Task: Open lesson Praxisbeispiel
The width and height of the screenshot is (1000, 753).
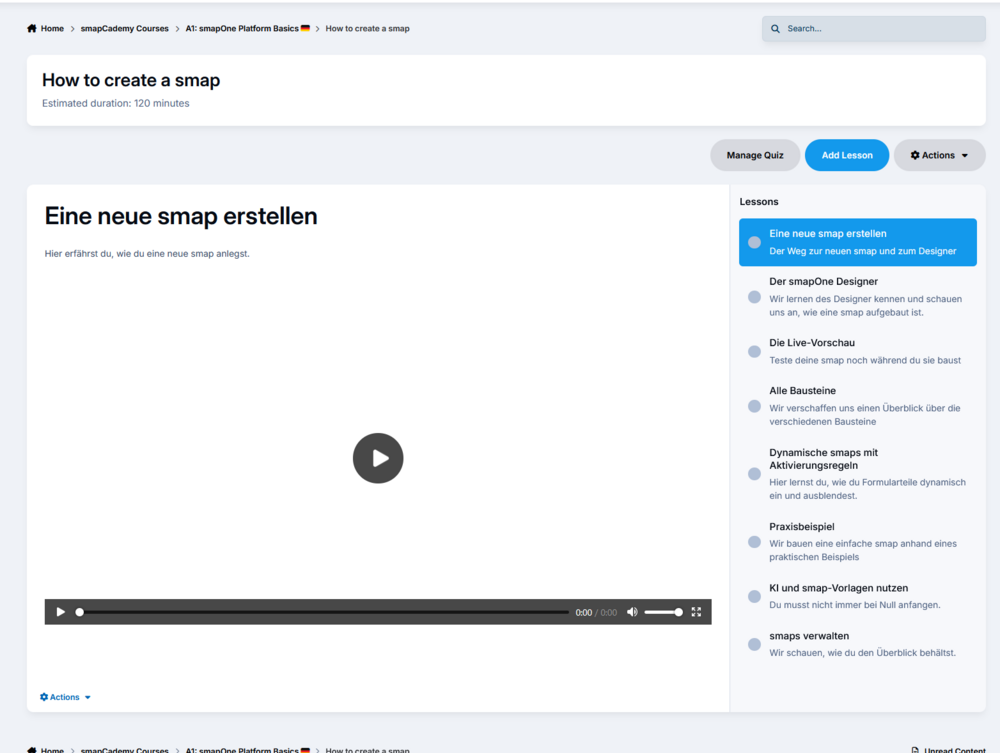Action: point(858,541)
